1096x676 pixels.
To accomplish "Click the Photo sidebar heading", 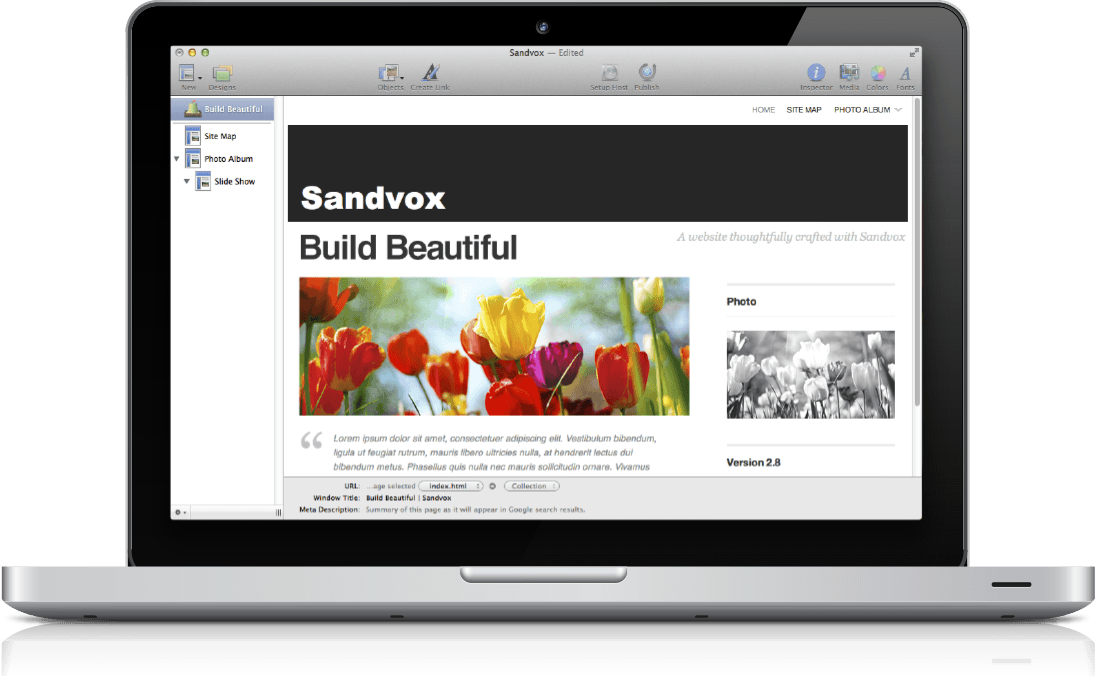I will [x=741, y=301].
